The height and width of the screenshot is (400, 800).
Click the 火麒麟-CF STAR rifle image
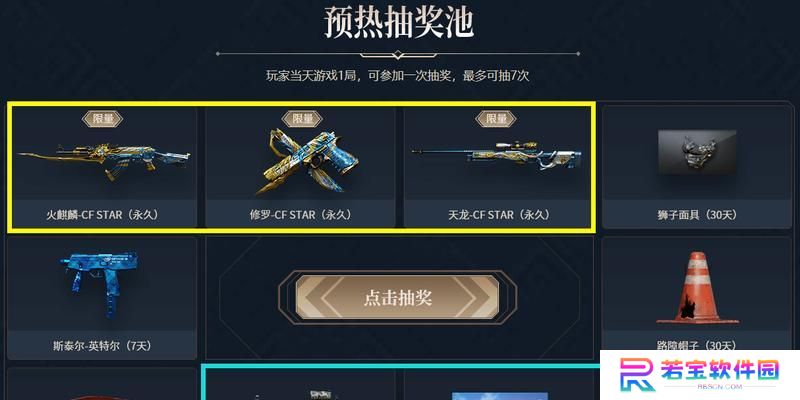104,159
